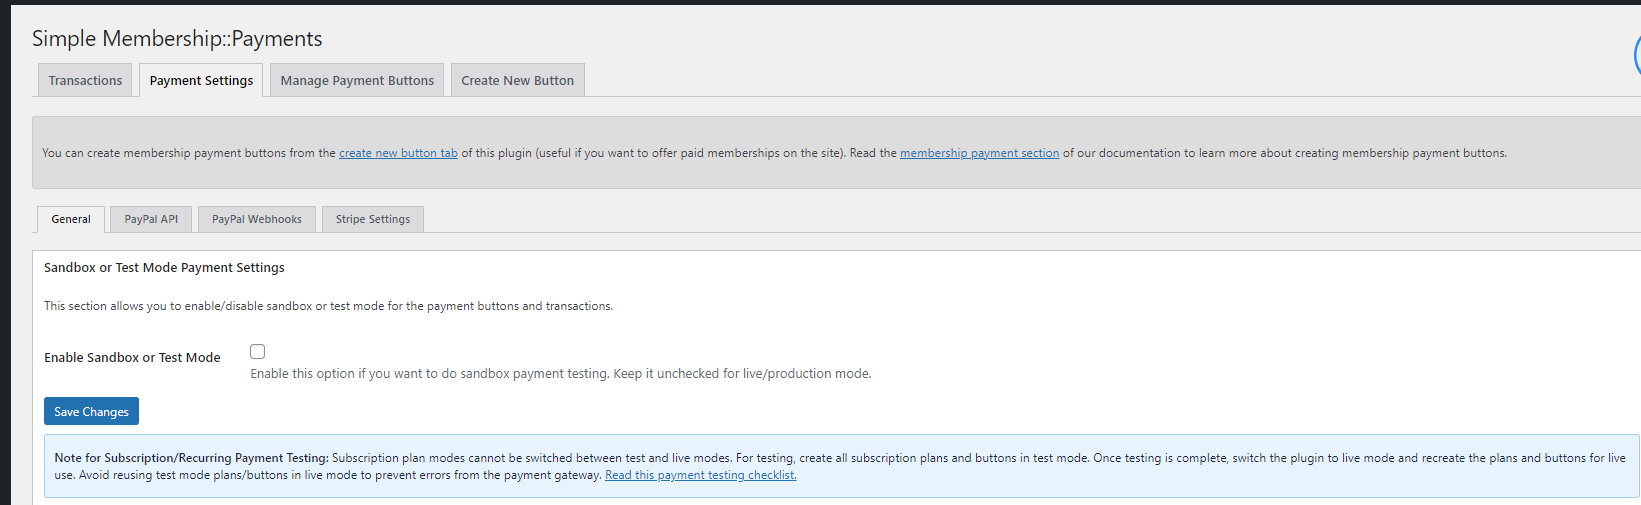Switch to PayPal Webhooks sub-tab

coord(257,219)
